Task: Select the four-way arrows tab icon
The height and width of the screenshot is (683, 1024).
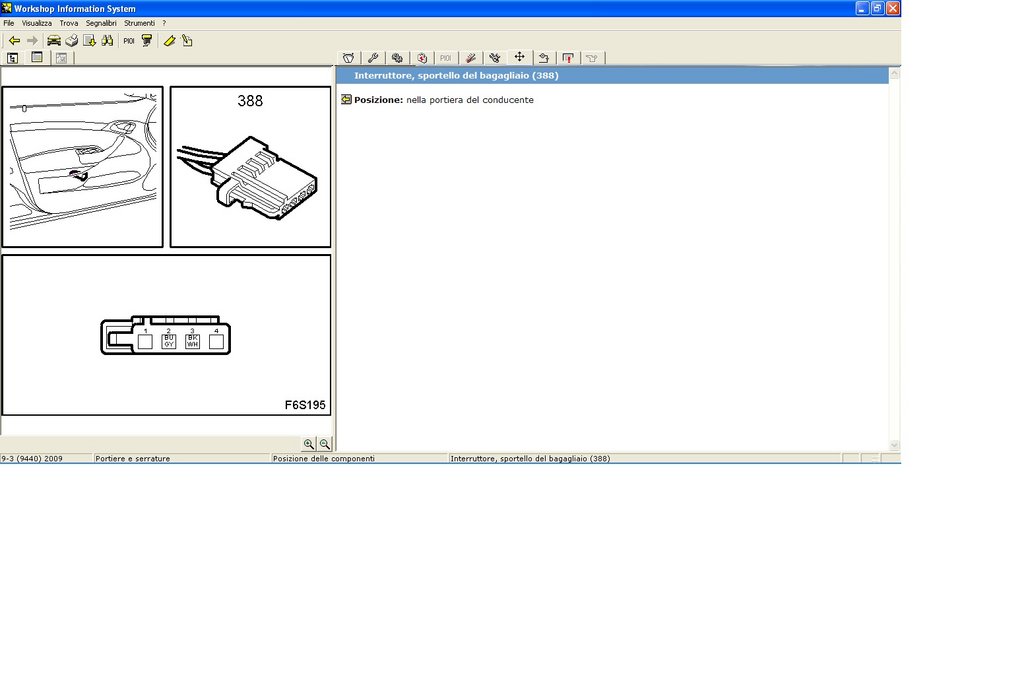Action: [519, 57]
